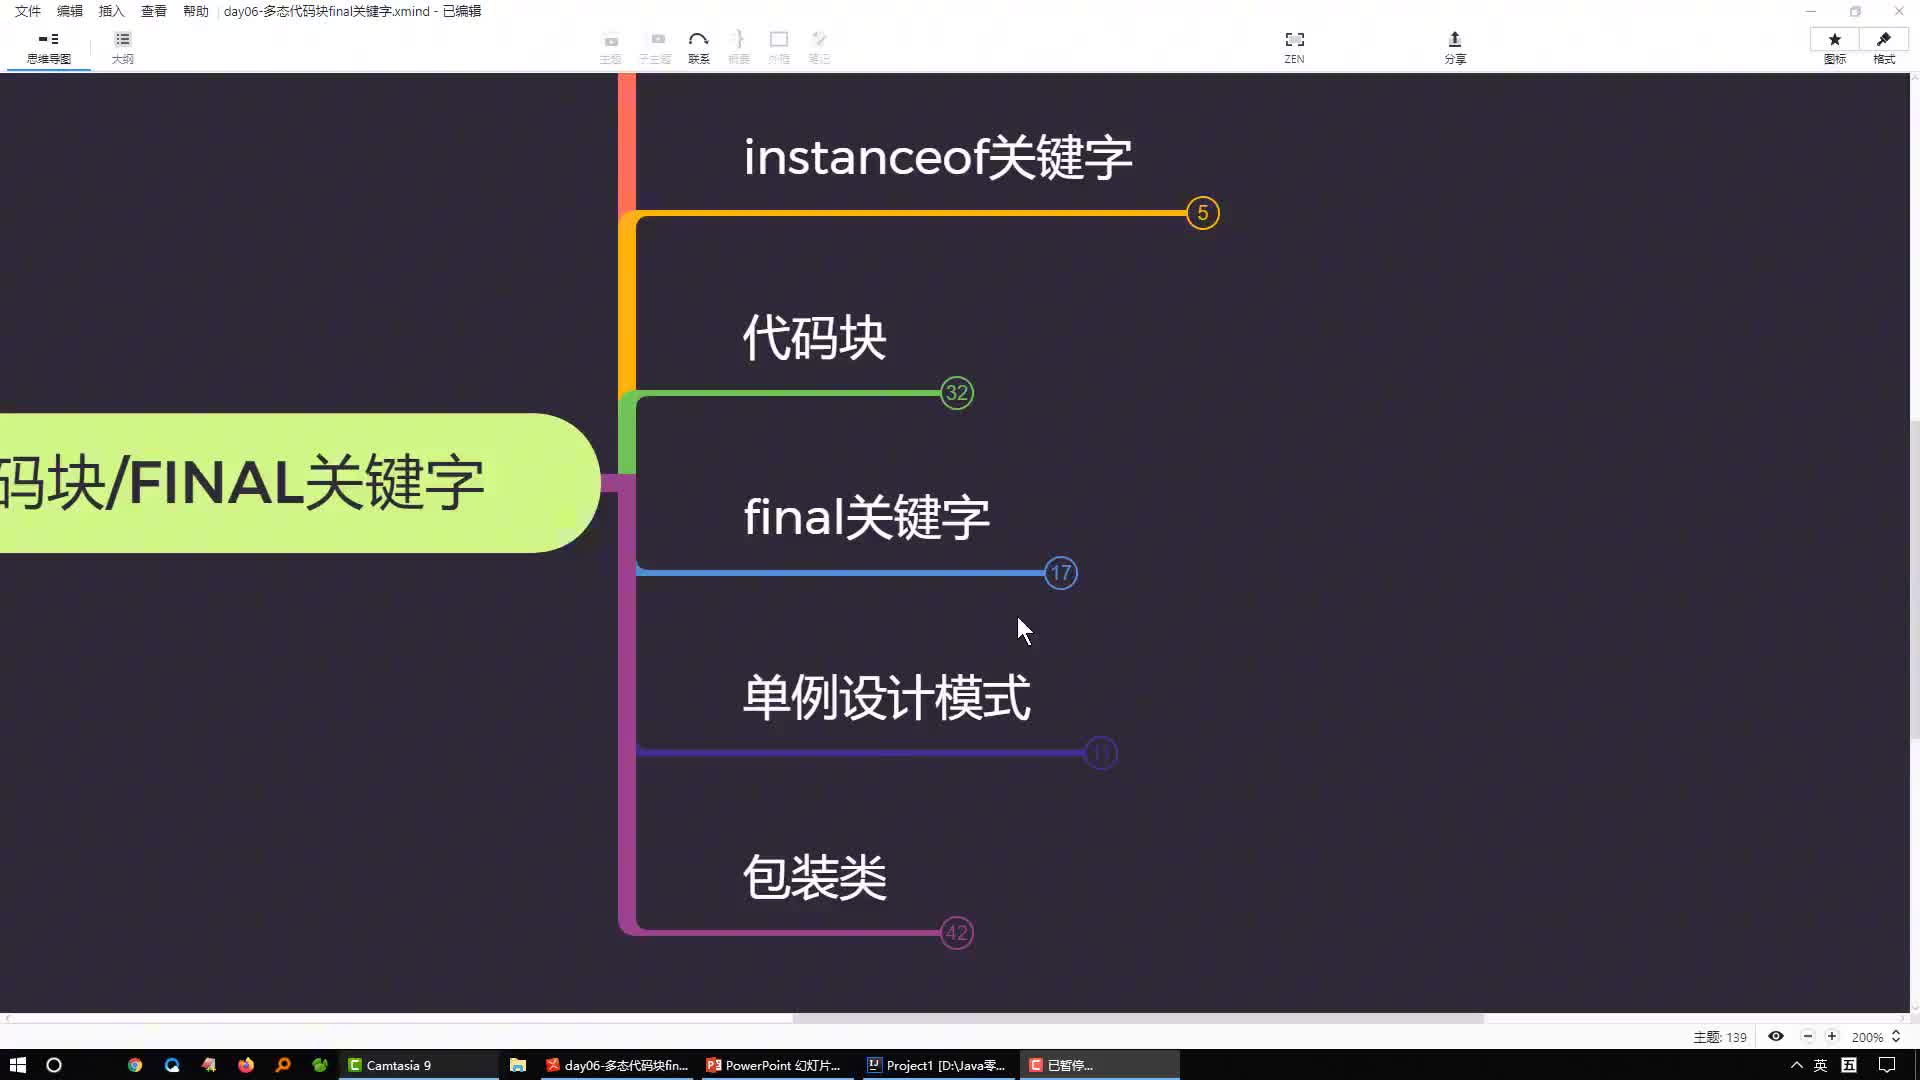Select the 代码块 topic
Screen dimensions: 1920x1080
pyautogui.click(x=814, y=338)
